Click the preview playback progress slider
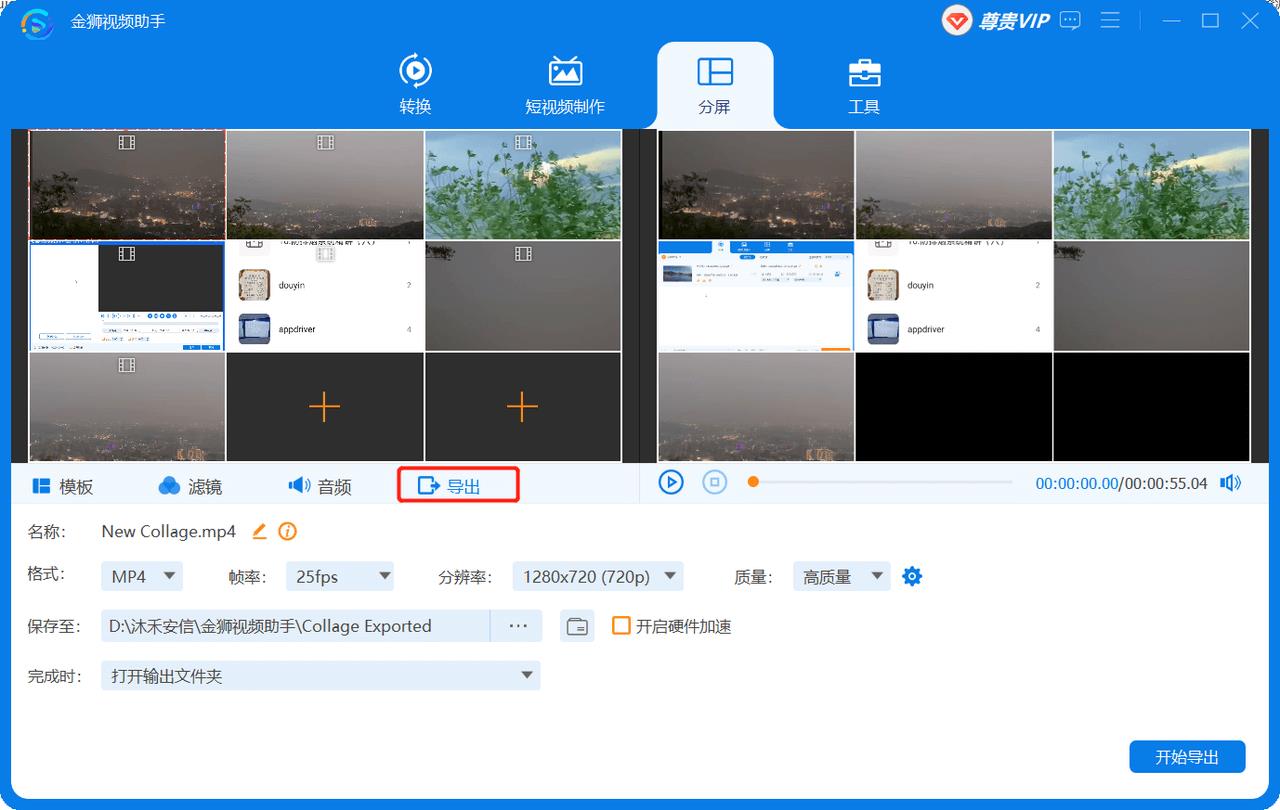 coord(880,483)
